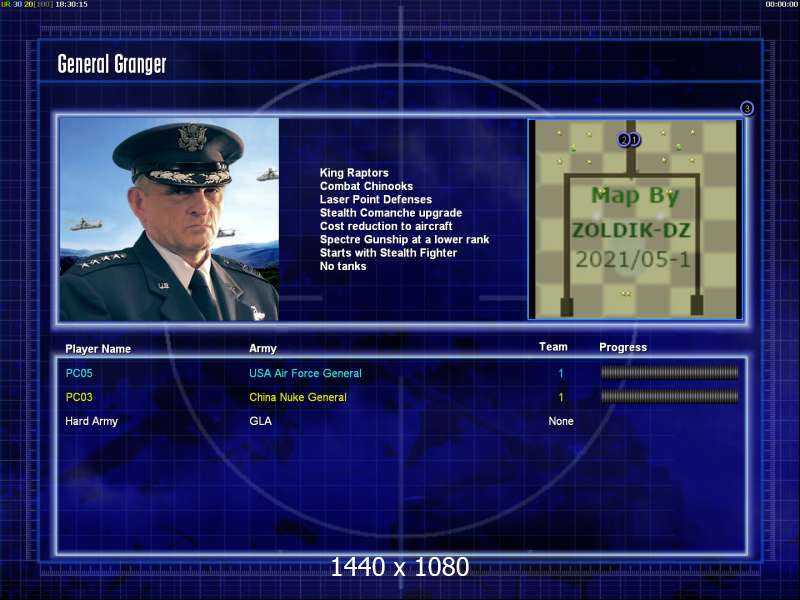Viewport: 800px width, 600px height.
Task: Click the GLA army entry
Action: click(x=260, y=421)
